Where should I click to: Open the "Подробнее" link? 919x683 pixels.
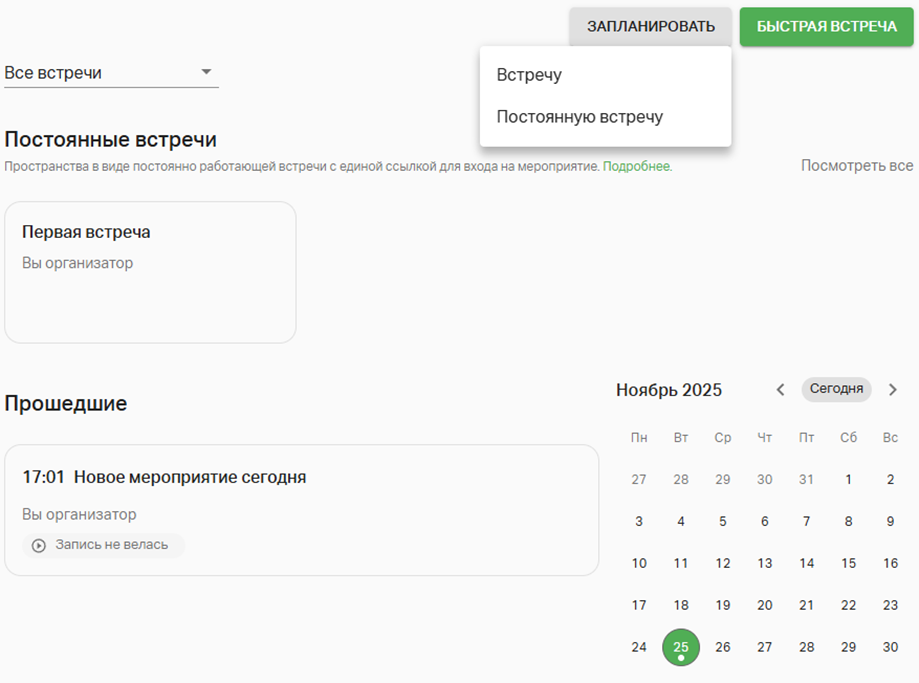[636, 167]
